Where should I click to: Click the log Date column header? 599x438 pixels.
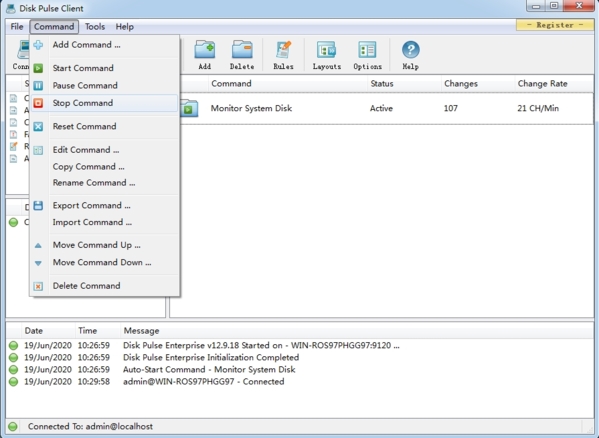pos(49,331)
